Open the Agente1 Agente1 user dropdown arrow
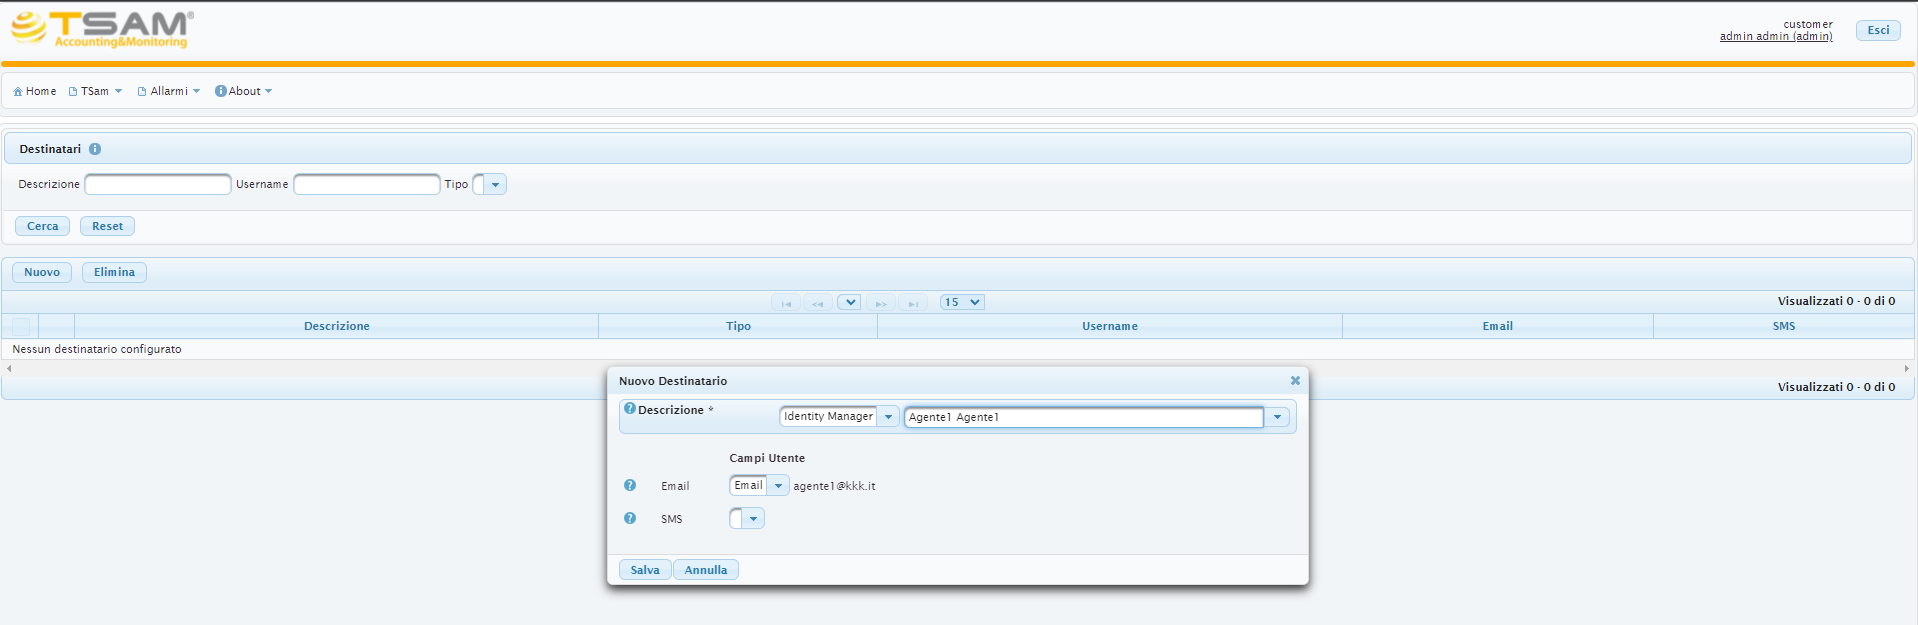 [1277, 417]
